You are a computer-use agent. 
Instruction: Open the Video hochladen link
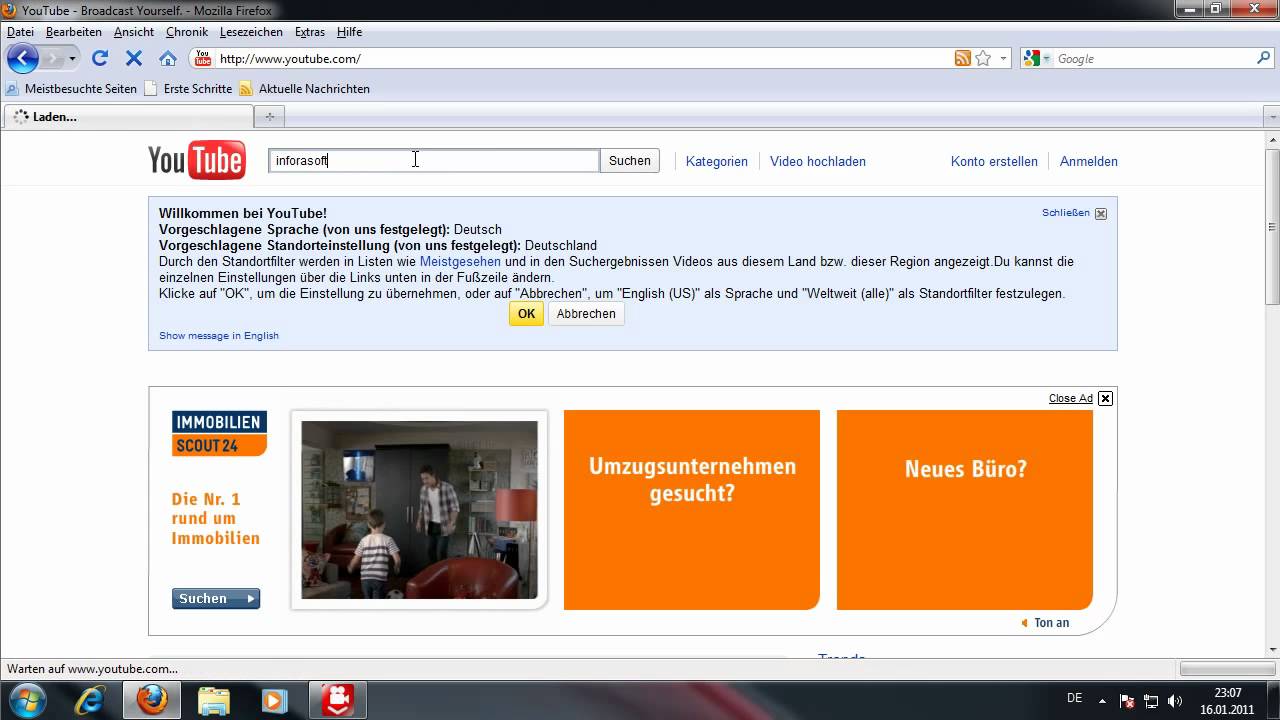[818, 161]
